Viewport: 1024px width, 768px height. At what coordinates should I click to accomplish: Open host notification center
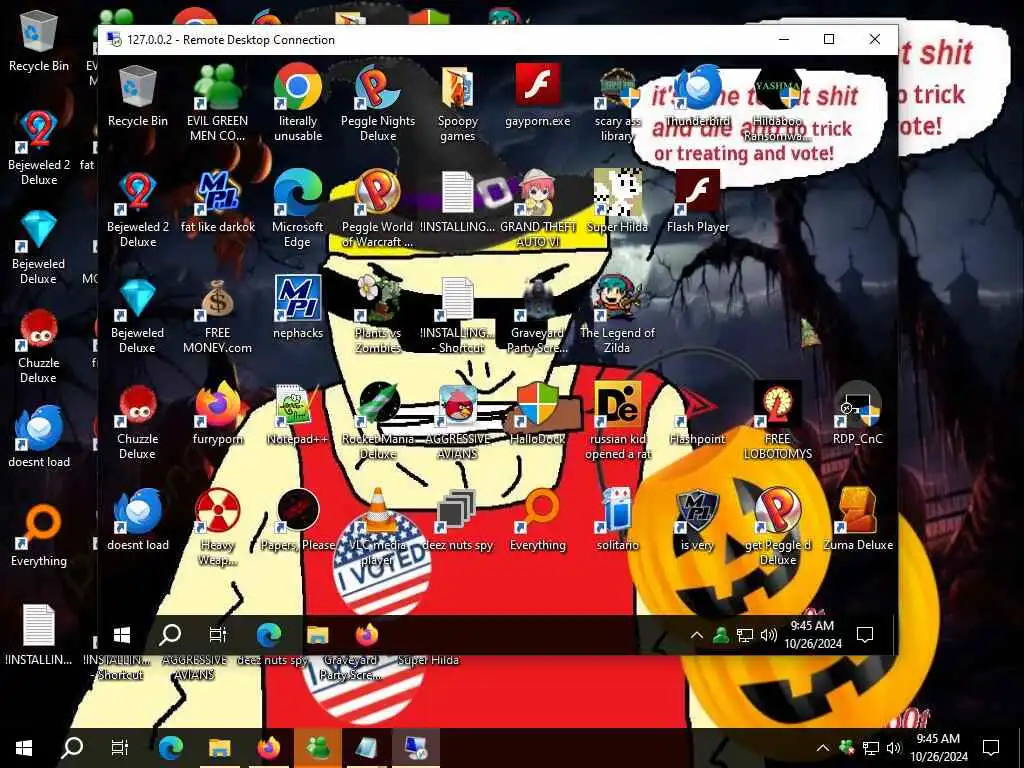(x=991, y=748)
